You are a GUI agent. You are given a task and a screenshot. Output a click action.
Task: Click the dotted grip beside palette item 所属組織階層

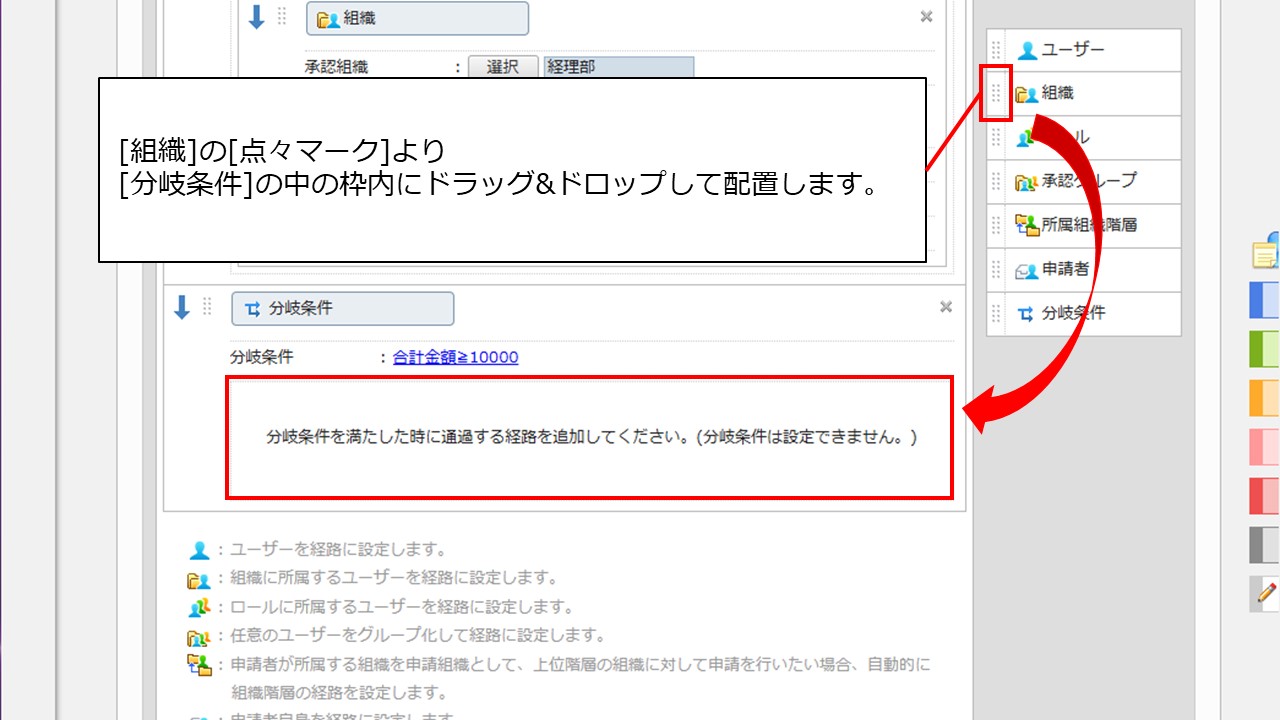pos(996,226)
